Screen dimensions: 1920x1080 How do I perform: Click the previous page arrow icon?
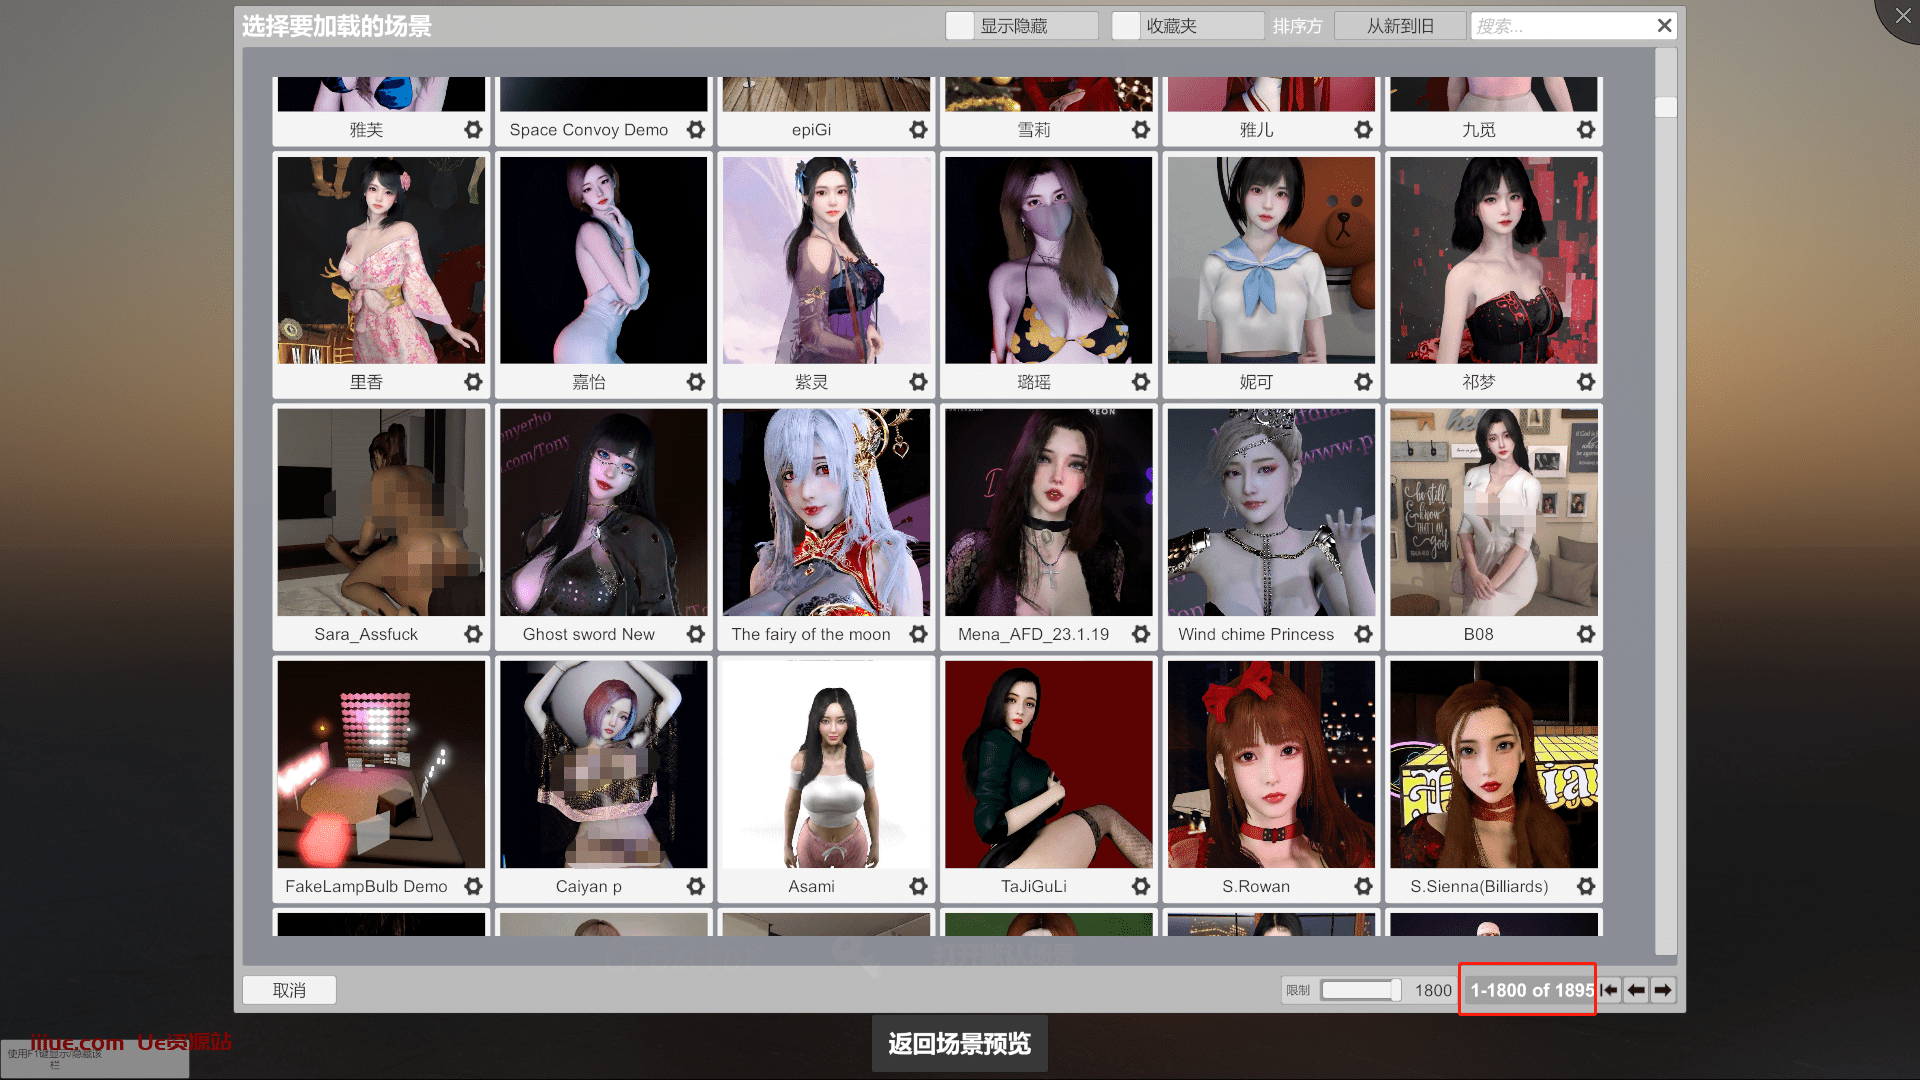(1636, 990)
